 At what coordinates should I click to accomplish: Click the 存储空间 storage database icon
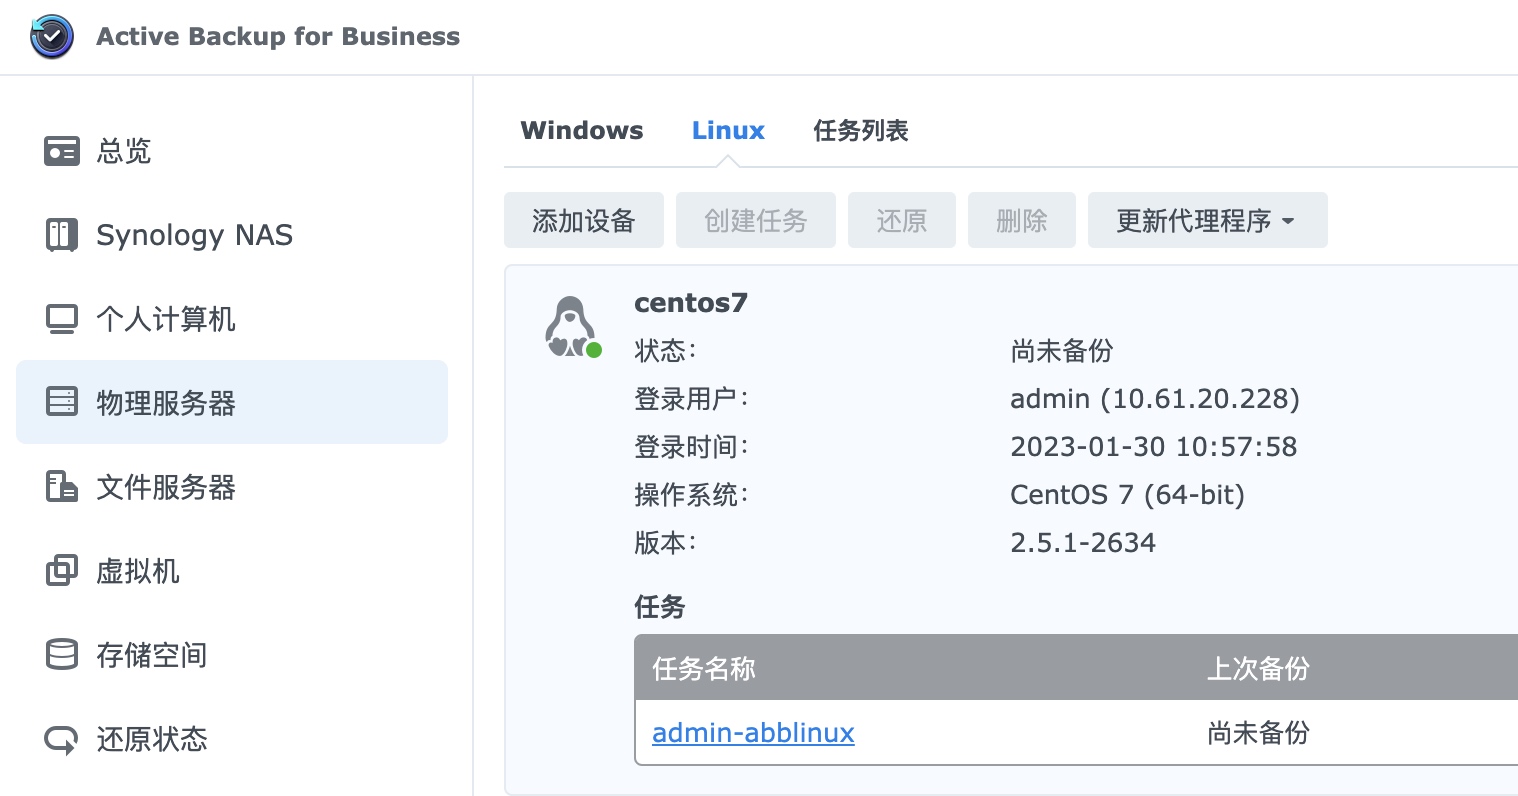[x=62, y=655]
